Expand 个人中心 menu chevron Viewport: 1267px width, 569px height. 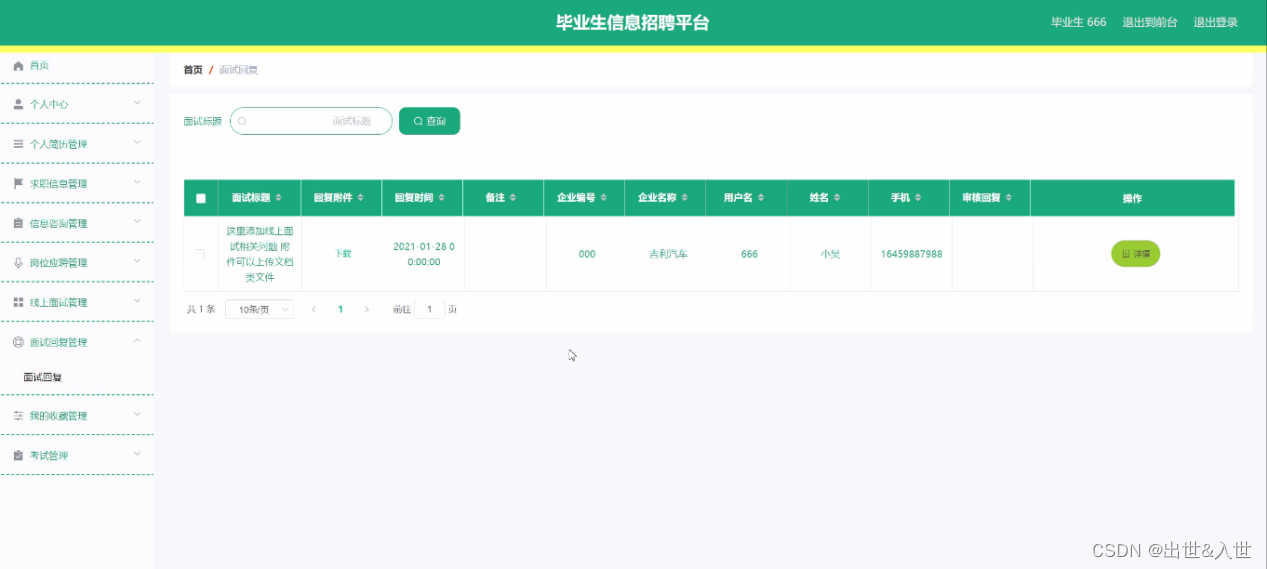pyautogui.click(x=137, y=103)
